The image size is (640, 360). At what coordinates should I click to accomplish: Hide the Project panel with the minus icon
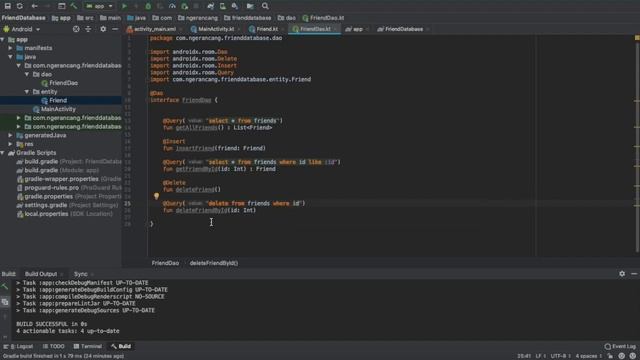coord(115,29)
